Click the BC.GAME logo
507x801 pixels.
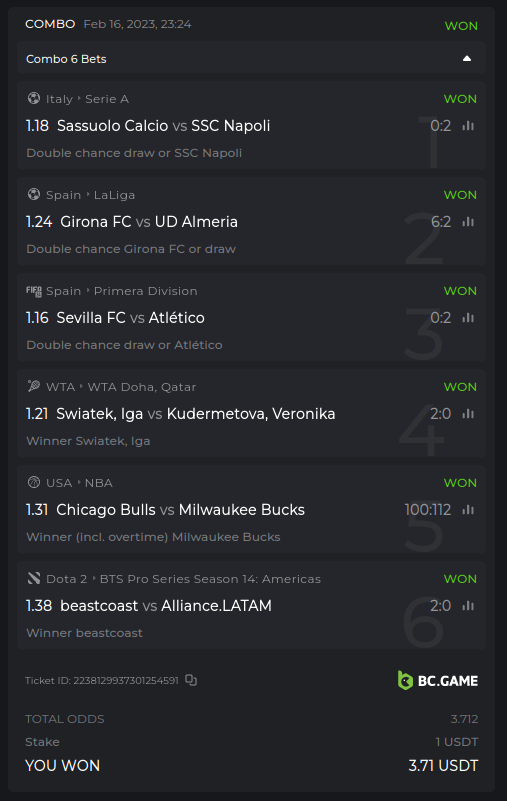click(438, 680)
